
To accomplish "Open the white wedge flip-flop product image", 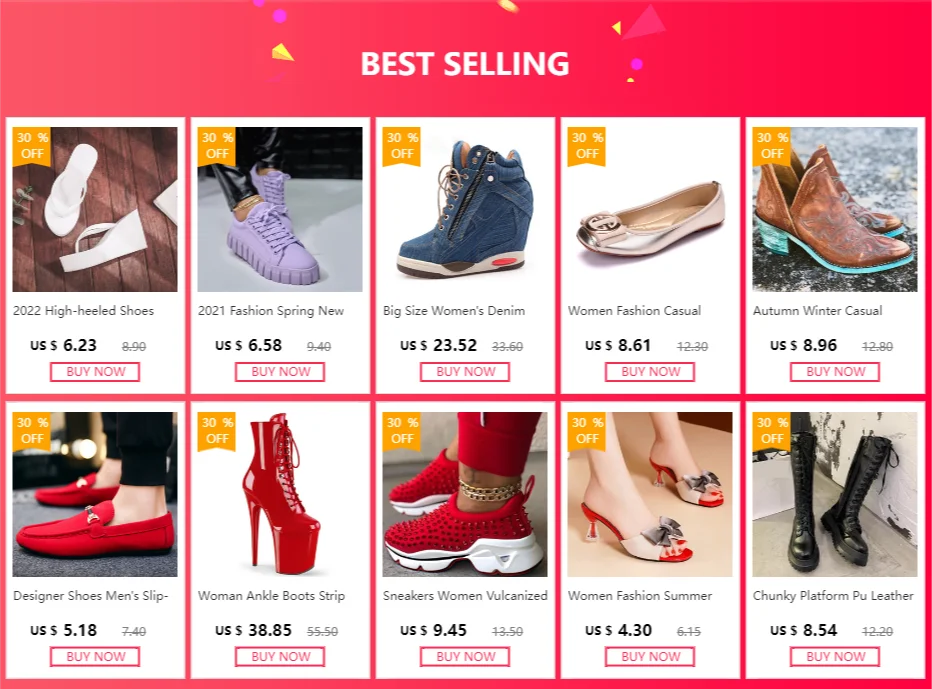I will coord(95,209).
